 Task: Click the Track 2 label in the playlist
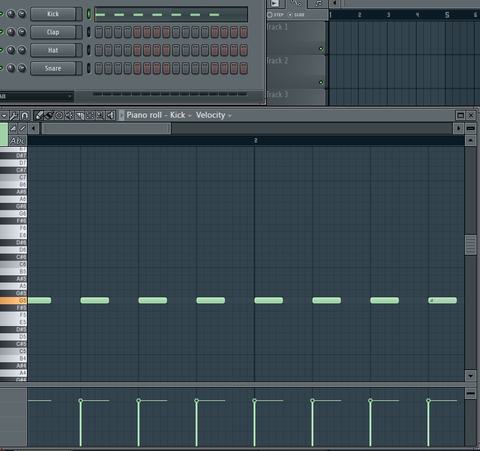[277, 61]
